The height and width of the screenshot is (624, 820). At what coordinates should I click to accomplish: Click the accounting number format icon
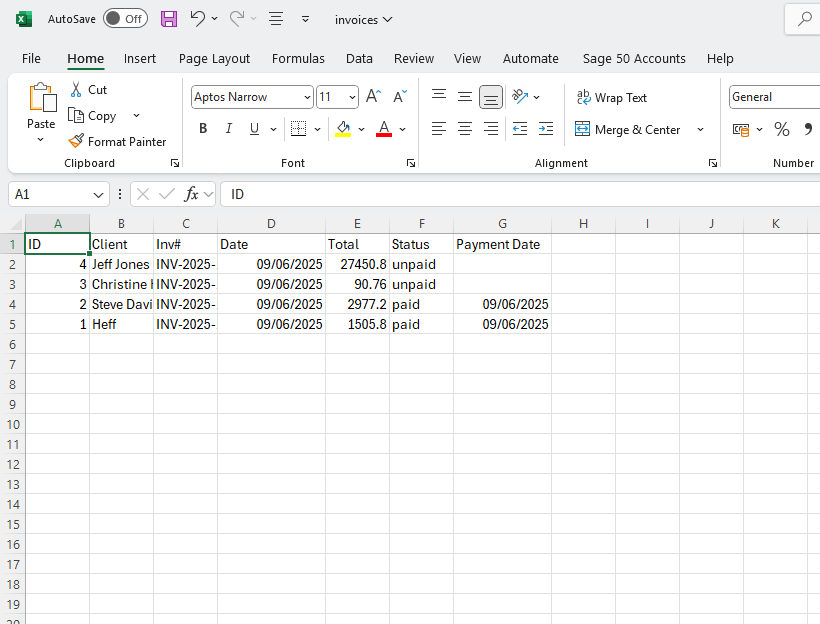[741, 129]
